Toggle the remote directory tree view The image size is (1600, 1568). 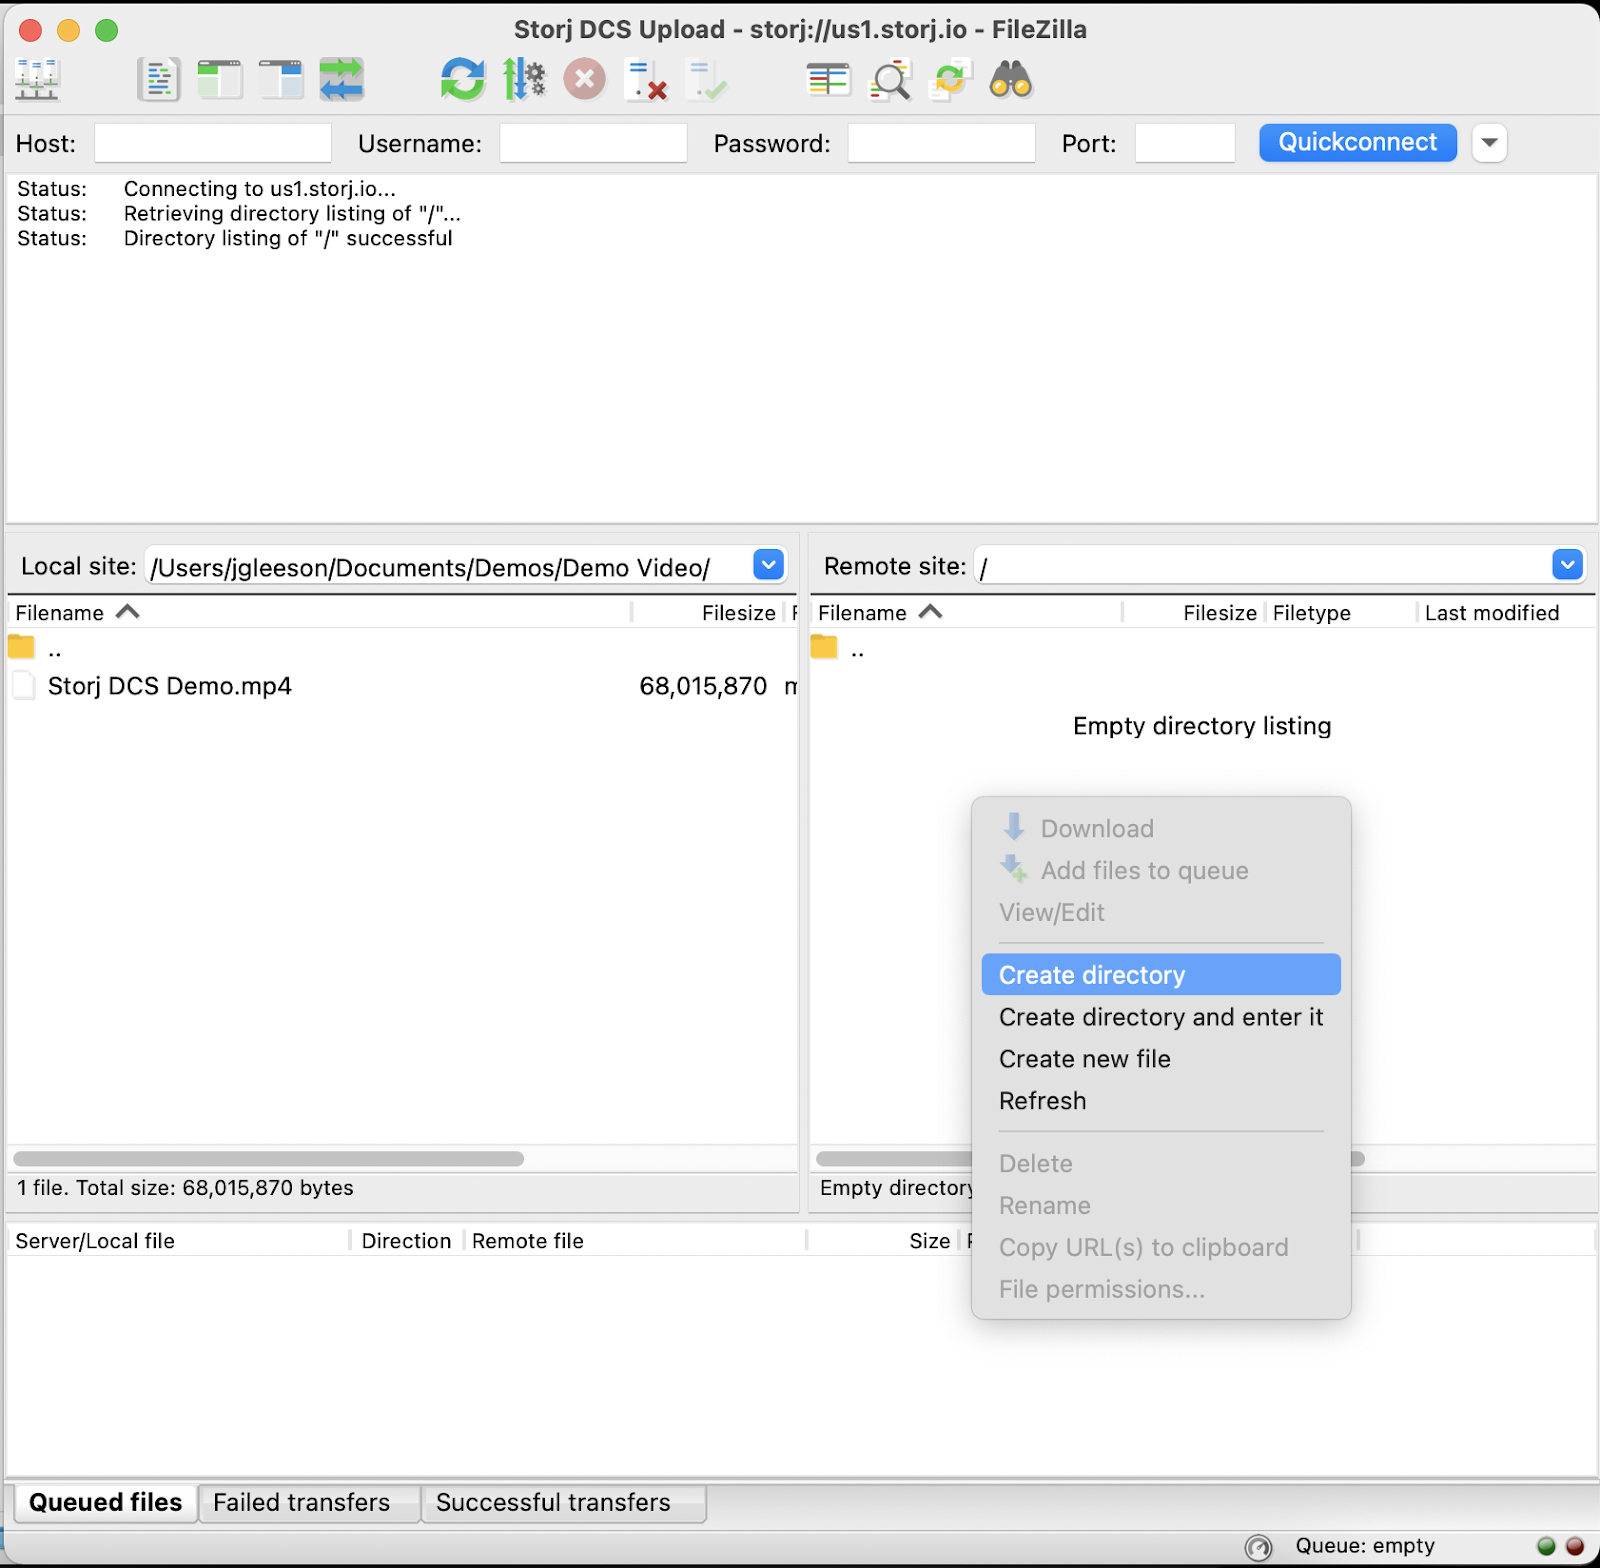(281, 80)
